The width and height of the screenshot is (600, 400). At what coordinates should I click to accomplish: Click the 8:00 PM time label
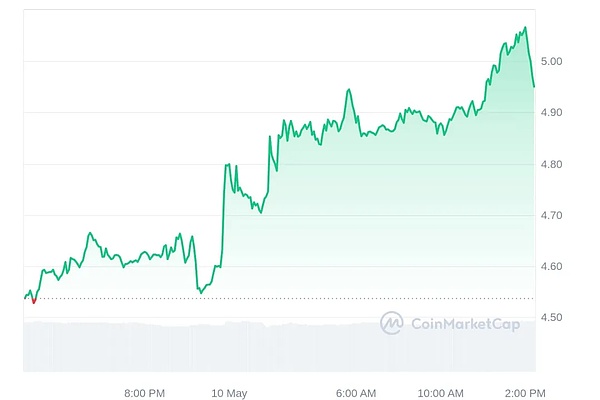click(x=144, y=392)
